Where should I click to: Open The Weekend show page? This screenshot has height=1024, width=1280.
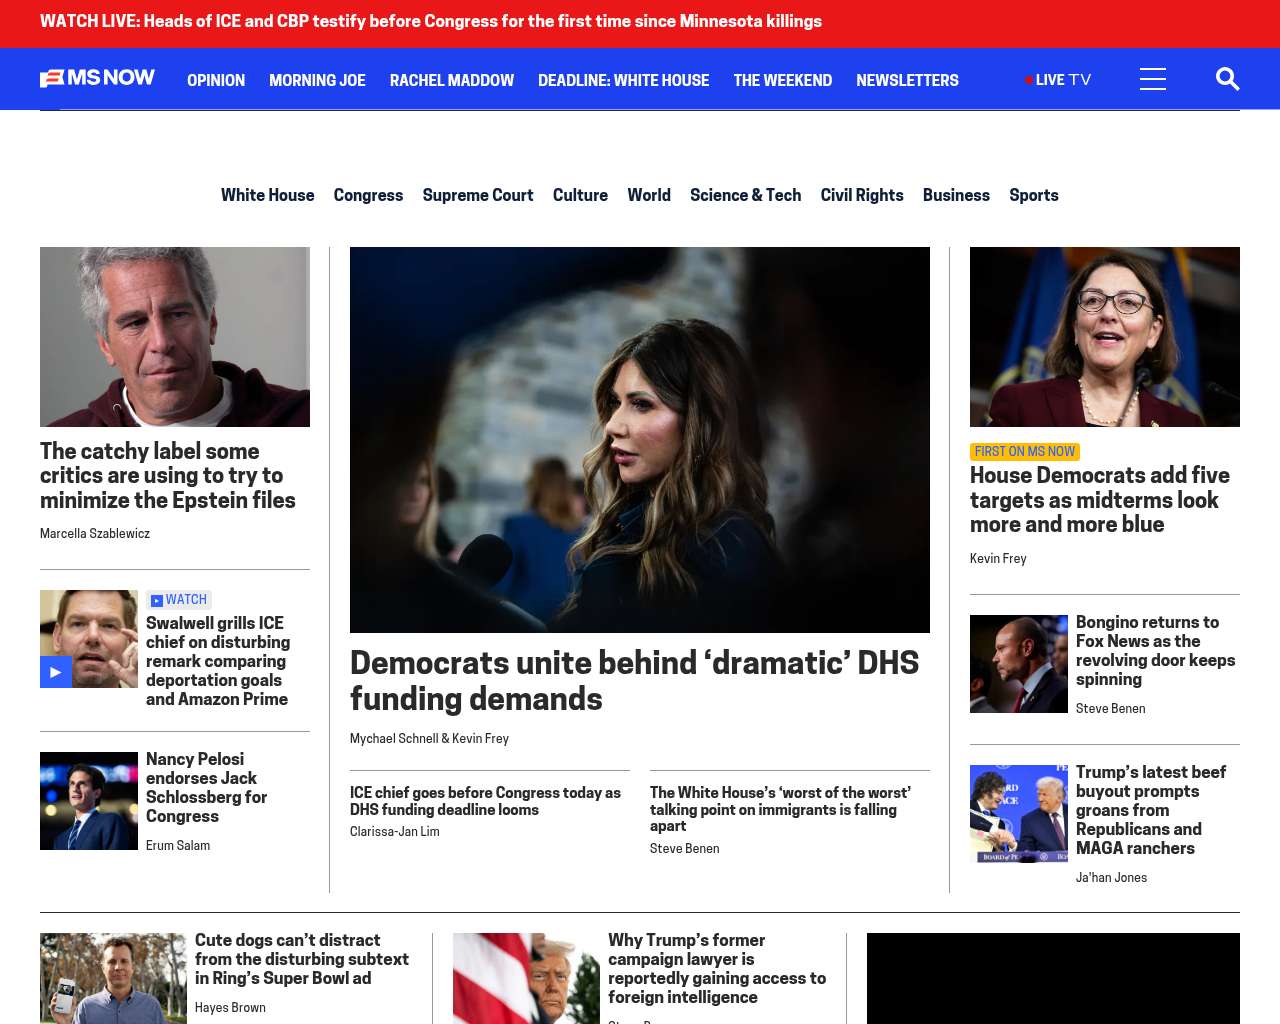(782, 80)
